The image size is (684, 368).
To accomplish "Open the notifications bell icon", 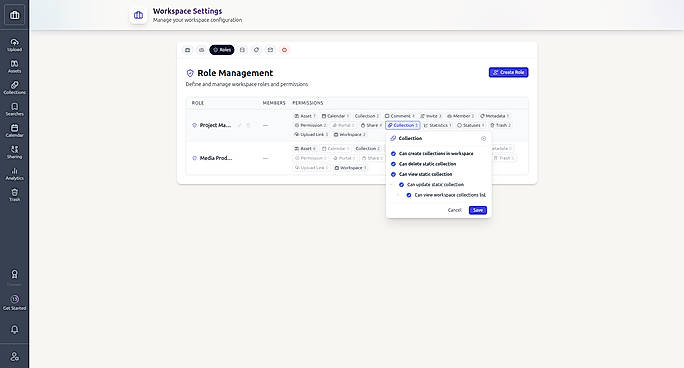I will [x=14, y=329].
